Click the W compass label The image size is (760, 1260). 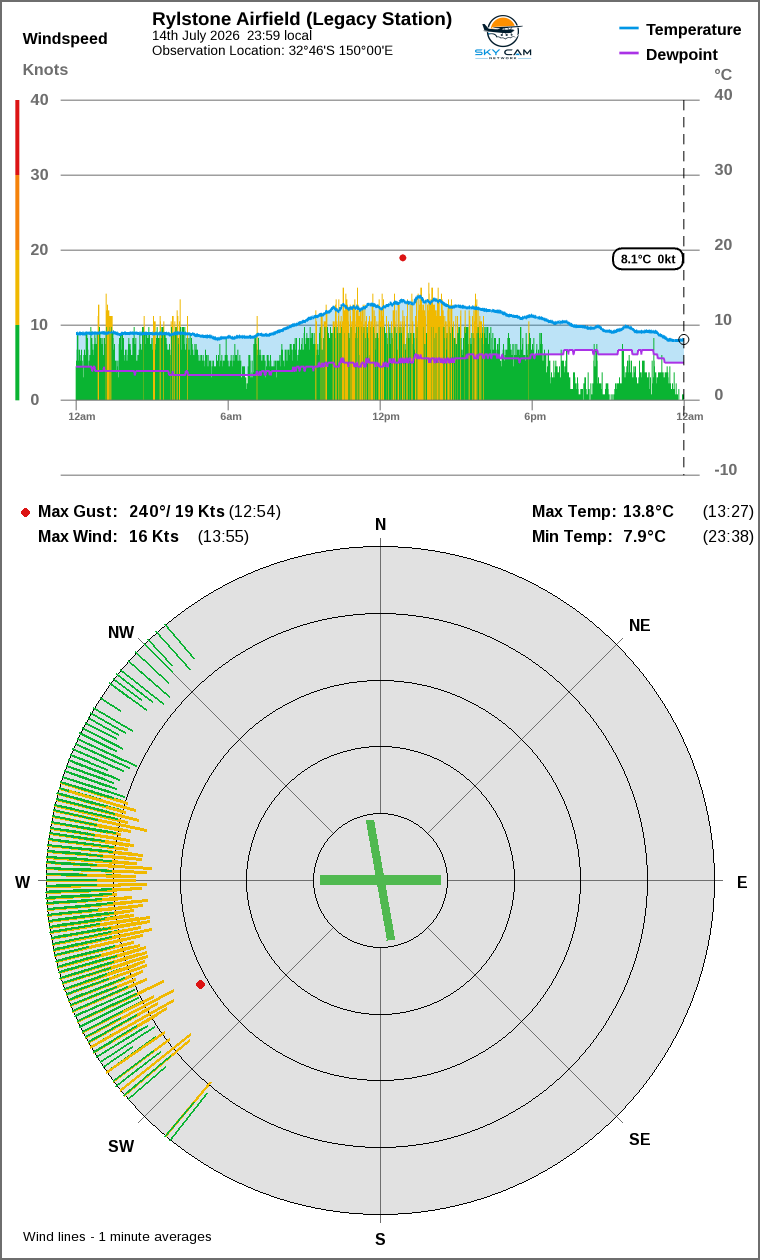click(22, 882)
